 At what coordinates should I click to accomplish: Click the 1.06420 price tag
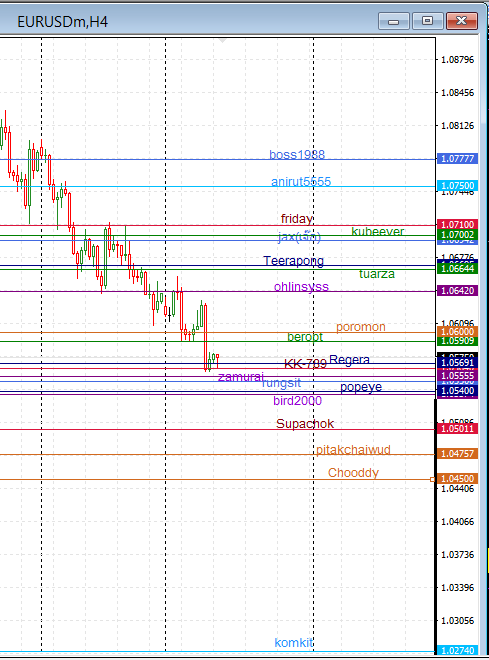457,290
